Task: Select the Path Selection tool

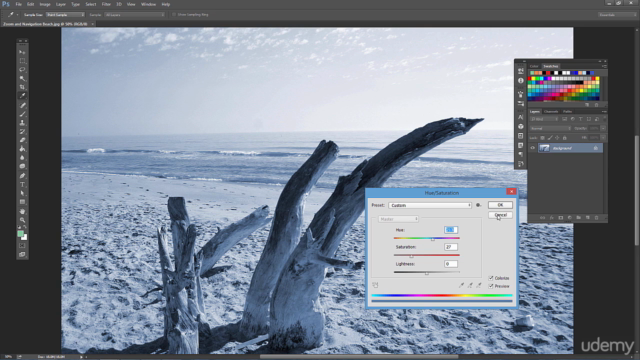Action: 22,193
